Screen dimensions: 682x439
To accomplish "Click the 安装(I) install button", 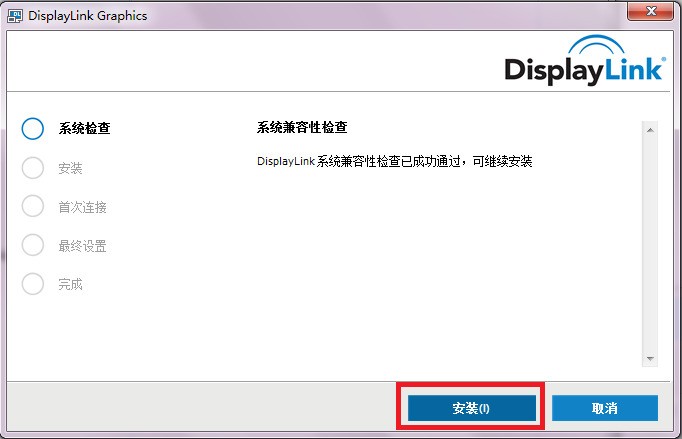I will pyautogui.click(x=471, y=408).
